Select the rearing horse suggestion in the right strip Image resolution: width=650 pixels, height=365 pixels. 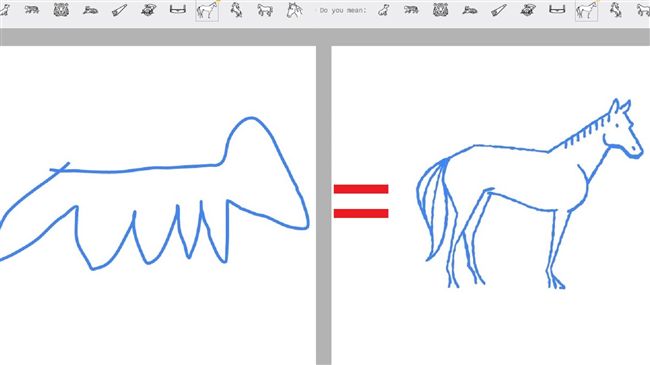click(x=616, y=10)
